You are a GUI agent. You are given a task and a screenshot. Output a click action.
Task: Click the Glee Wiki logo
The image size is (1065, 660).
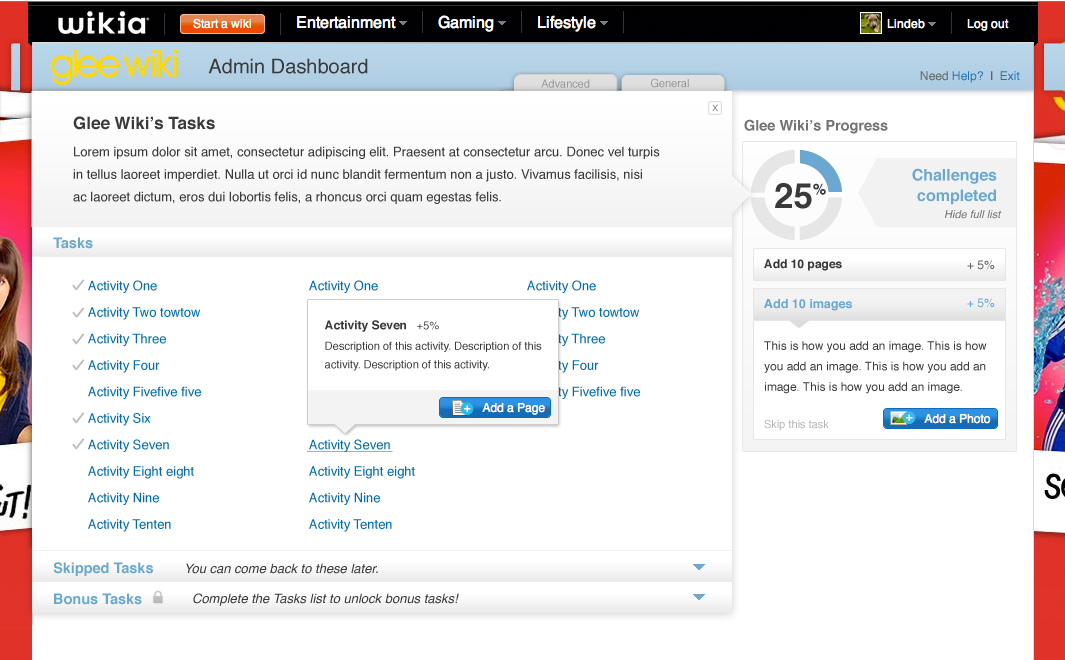tap(114, 66)
